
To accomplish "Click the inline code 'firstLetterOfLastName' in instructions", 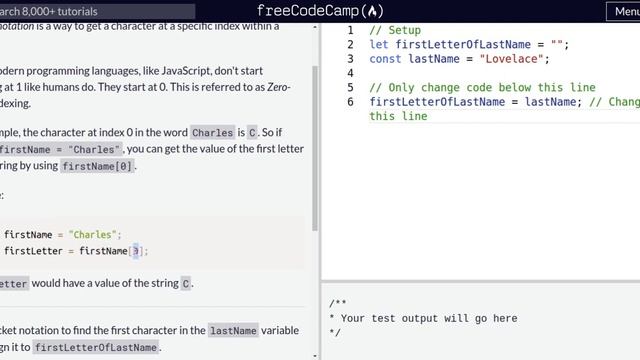I will coord(96,347).
